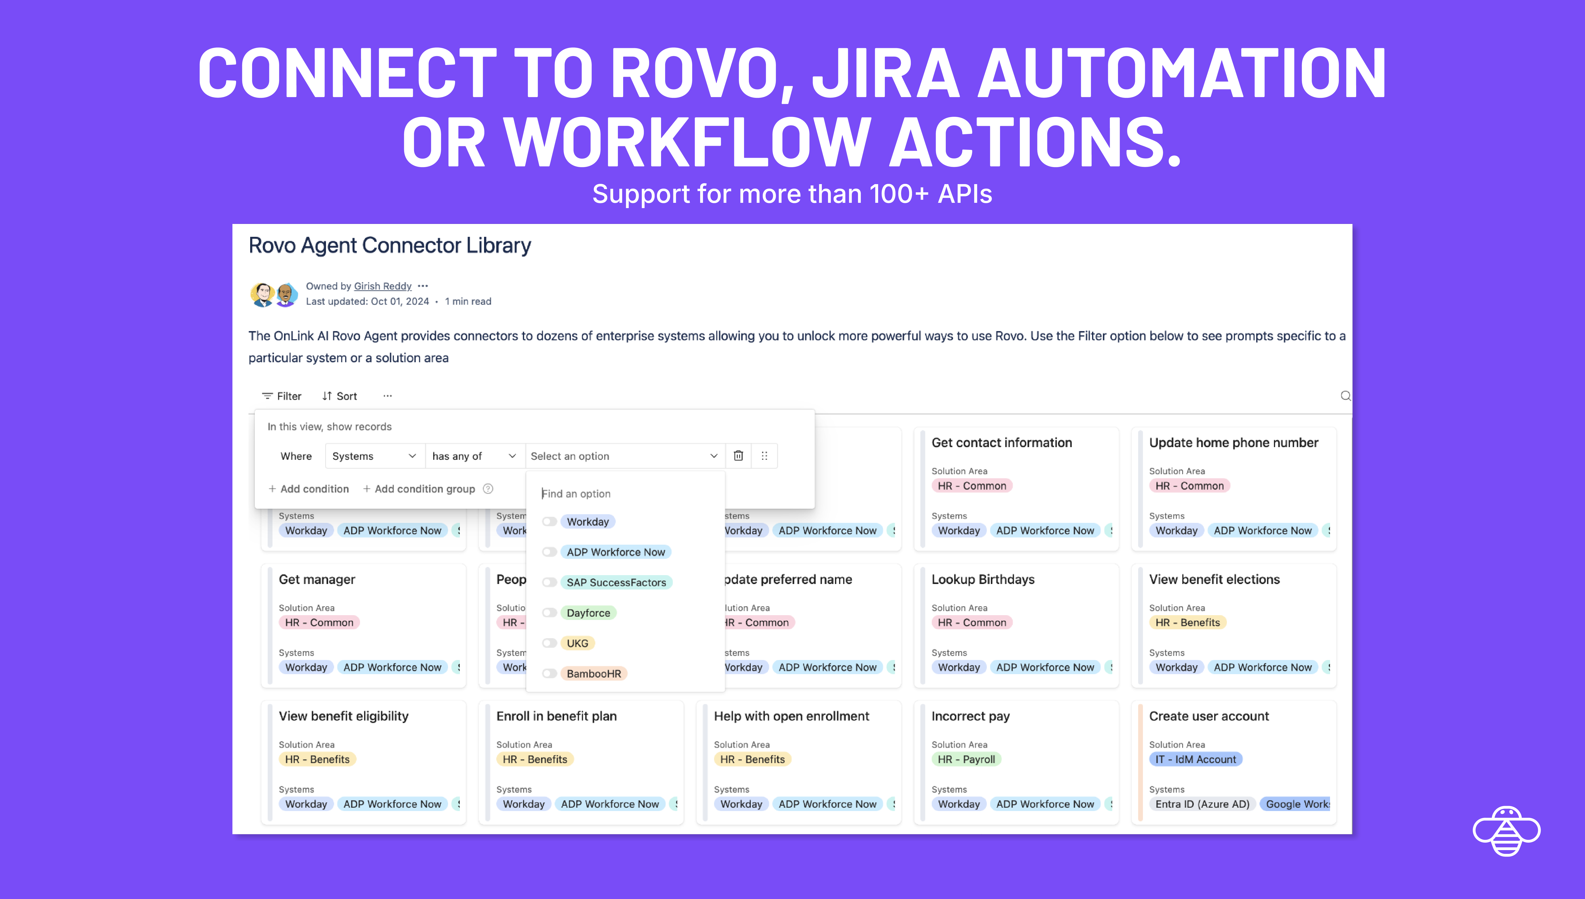Click the Girish Reddy owner link
This screenshot has width=1585, height=899.
(382, 286)
